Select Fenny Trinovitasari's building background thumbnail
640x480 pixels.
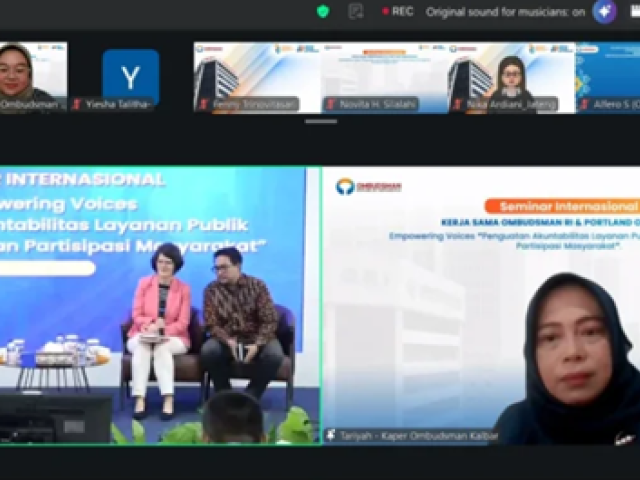[258, 78]
